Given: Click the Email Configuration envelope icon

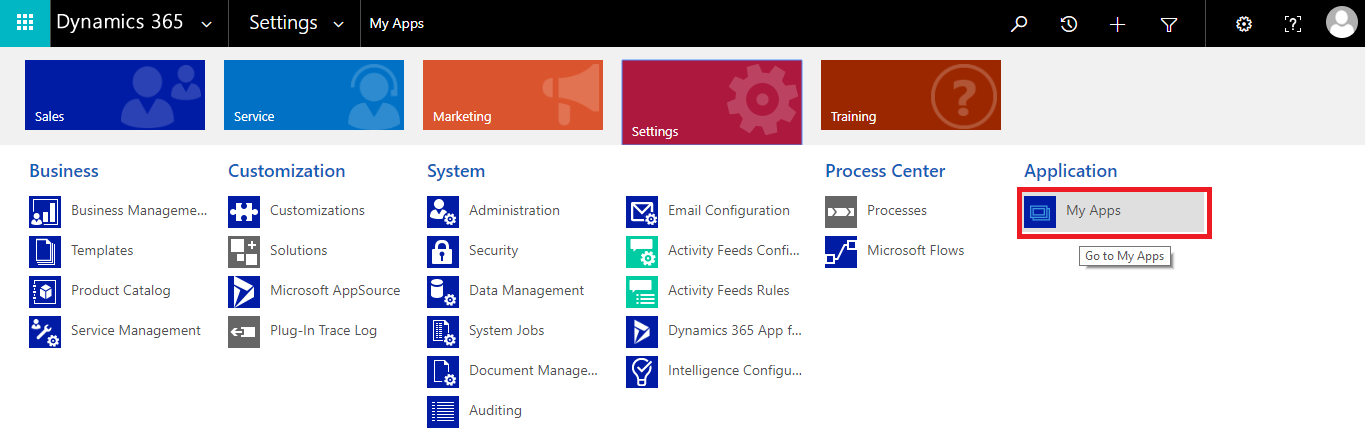Looking at the screenshot, I should (x=642, y=211).
